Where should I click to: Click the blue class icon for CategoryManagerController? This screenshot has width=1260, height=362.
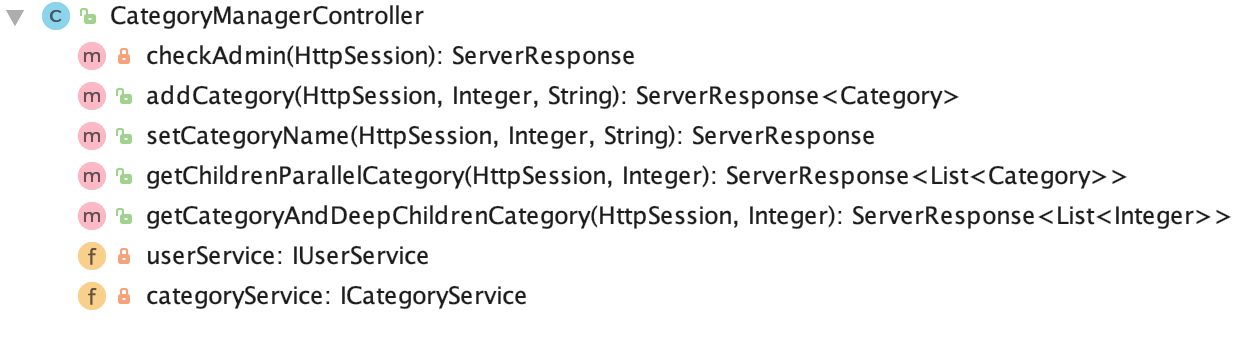pyautogui.click(x=55, y=17)
